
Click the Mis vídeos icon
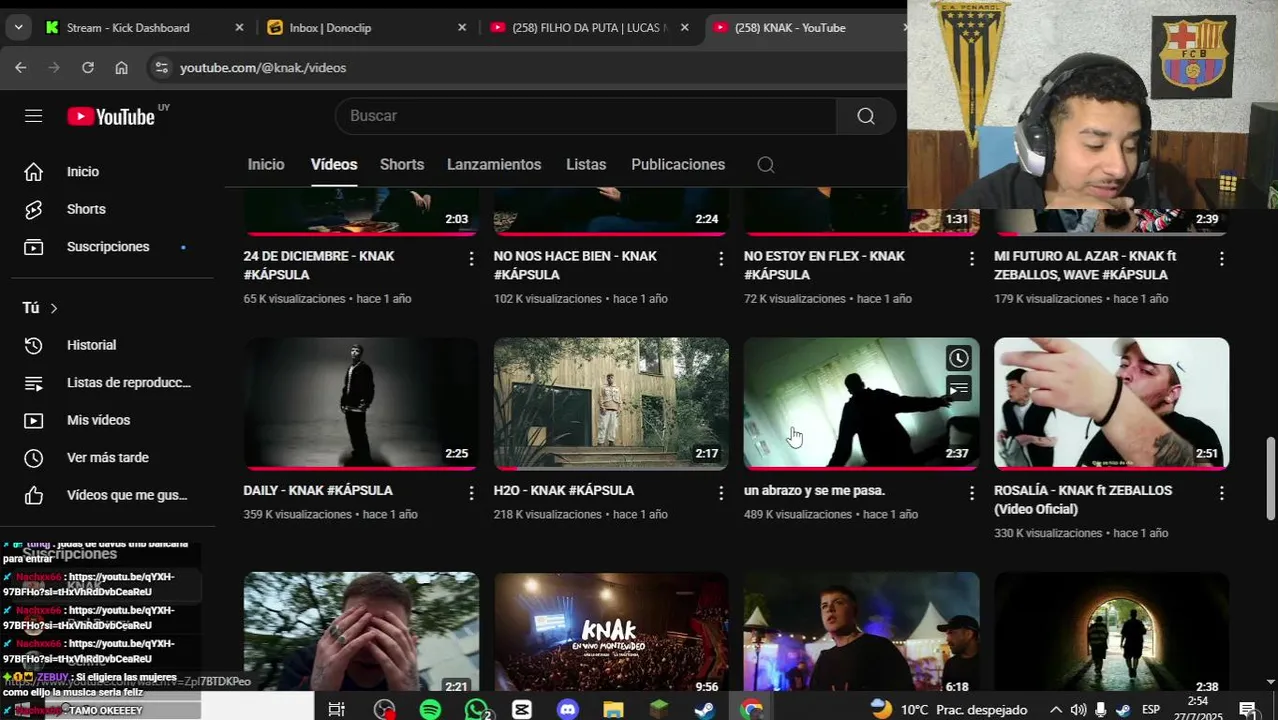point(34,420)
